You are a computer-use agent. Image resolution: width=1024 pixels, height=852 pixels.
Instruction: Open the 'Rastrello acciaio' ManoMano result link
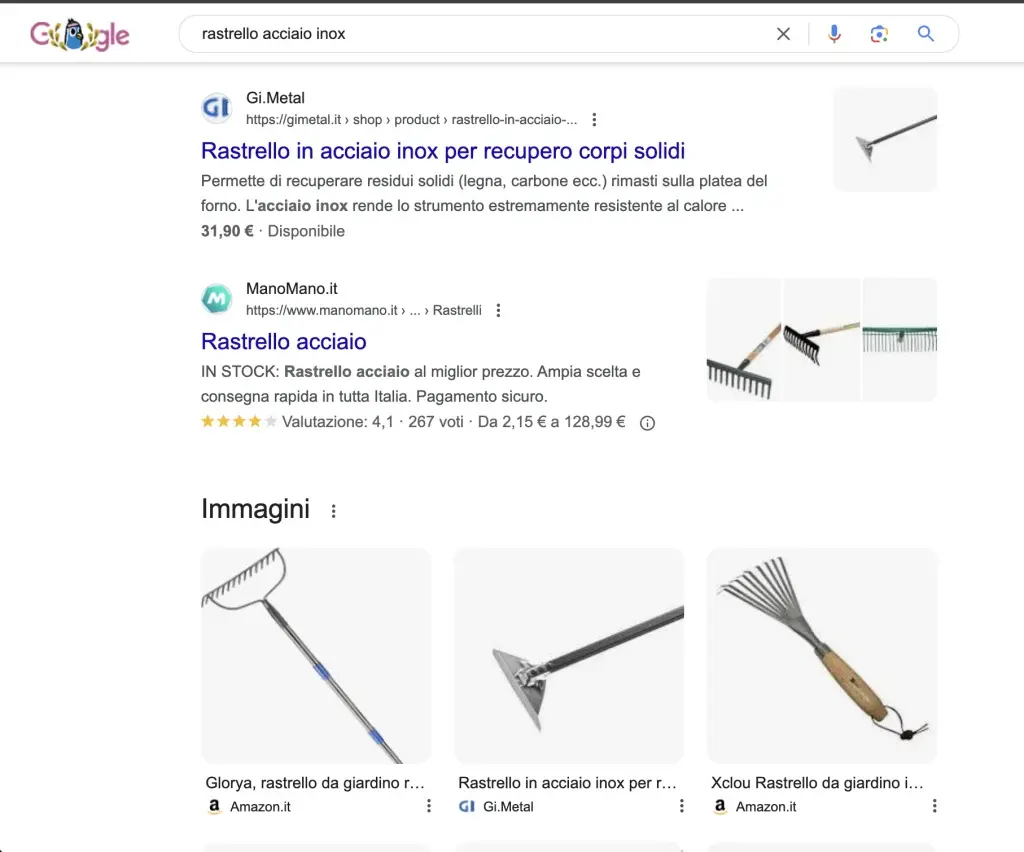click(284, 341)
